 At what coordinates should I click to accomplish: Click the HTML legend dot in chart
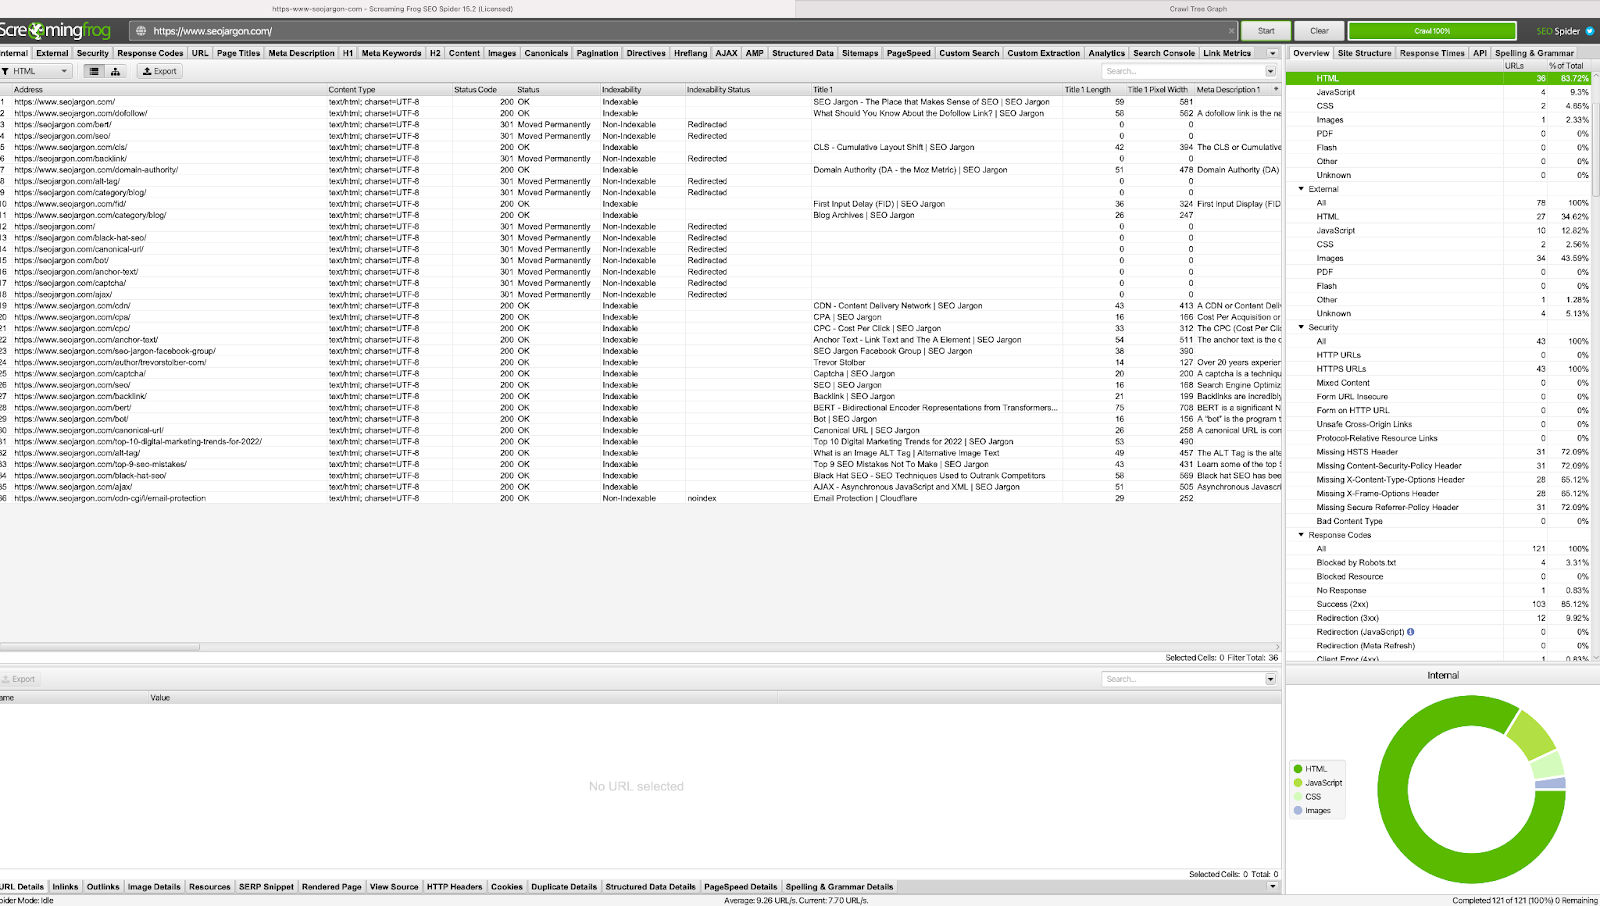pos(1298,769)
